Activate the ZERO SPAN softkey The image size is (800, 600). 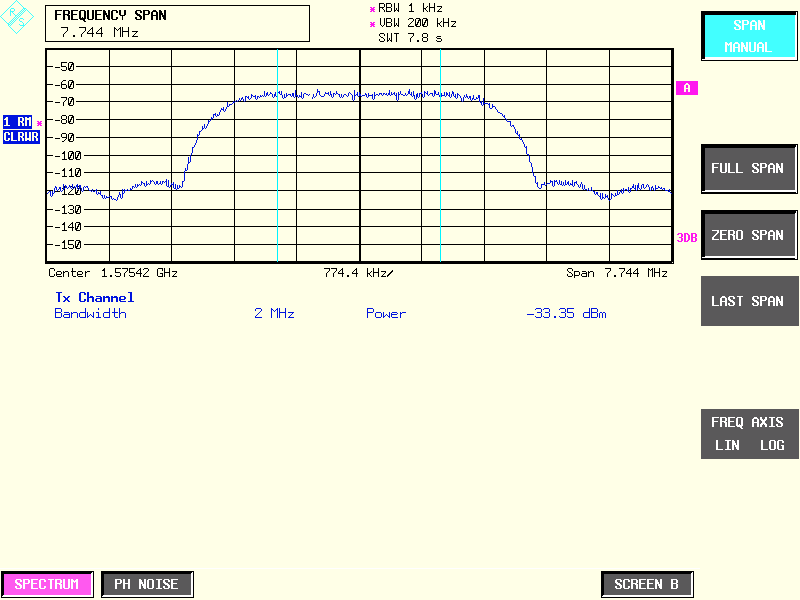[x=747, y=235]
